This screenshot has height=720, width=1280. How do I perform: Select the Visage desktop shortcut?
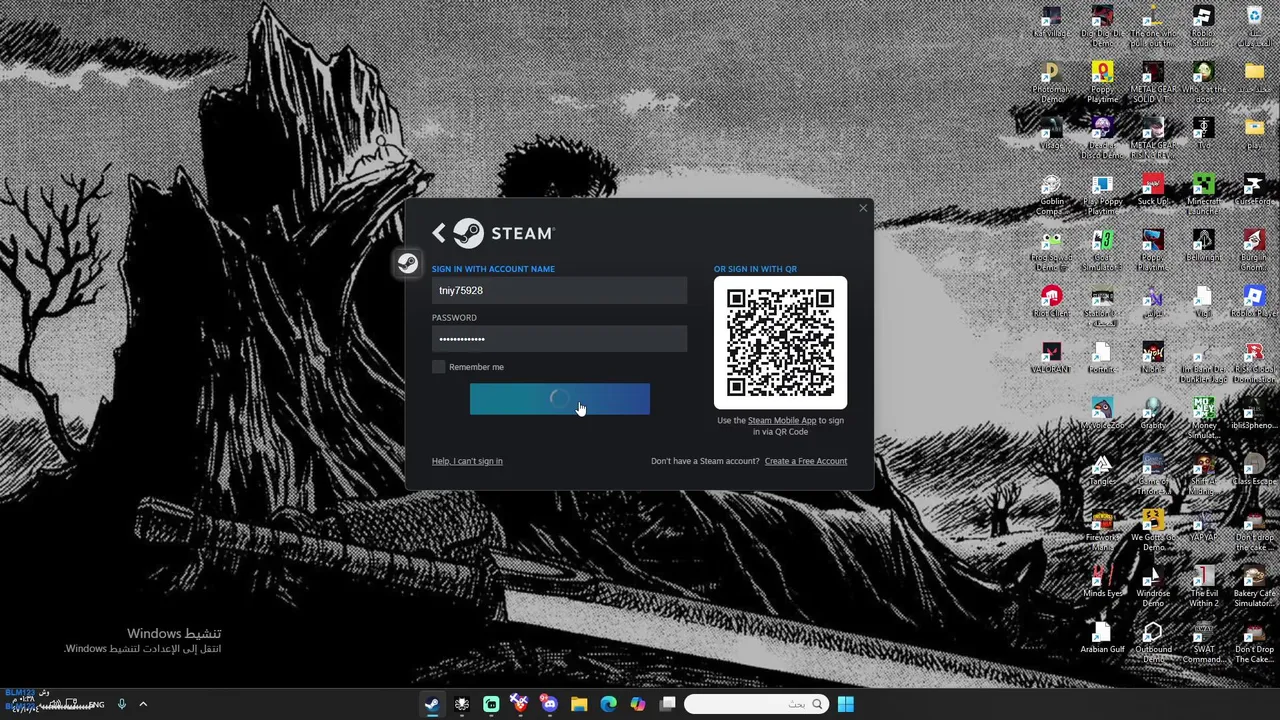coord(1051,134)
